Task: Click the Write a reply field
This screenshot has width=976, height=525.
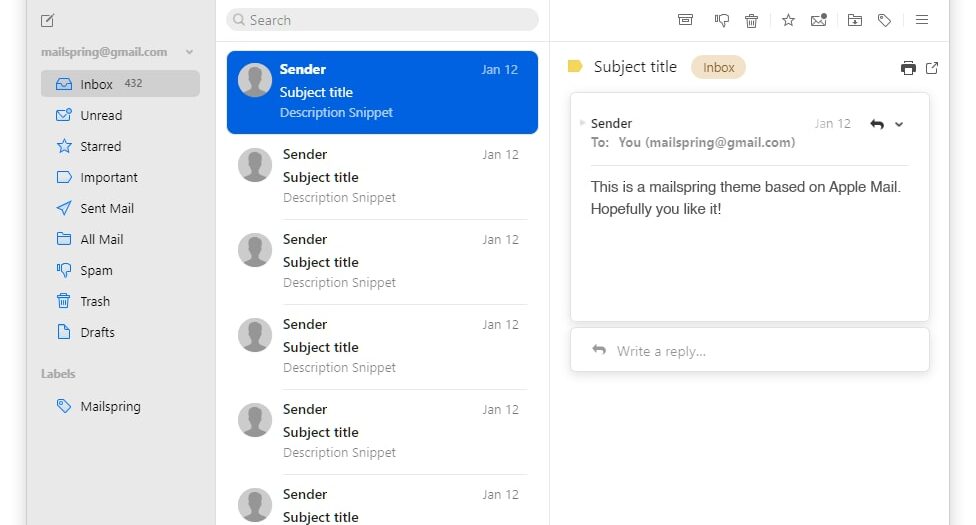Action: pyautogui.click(x=749, y=351)
